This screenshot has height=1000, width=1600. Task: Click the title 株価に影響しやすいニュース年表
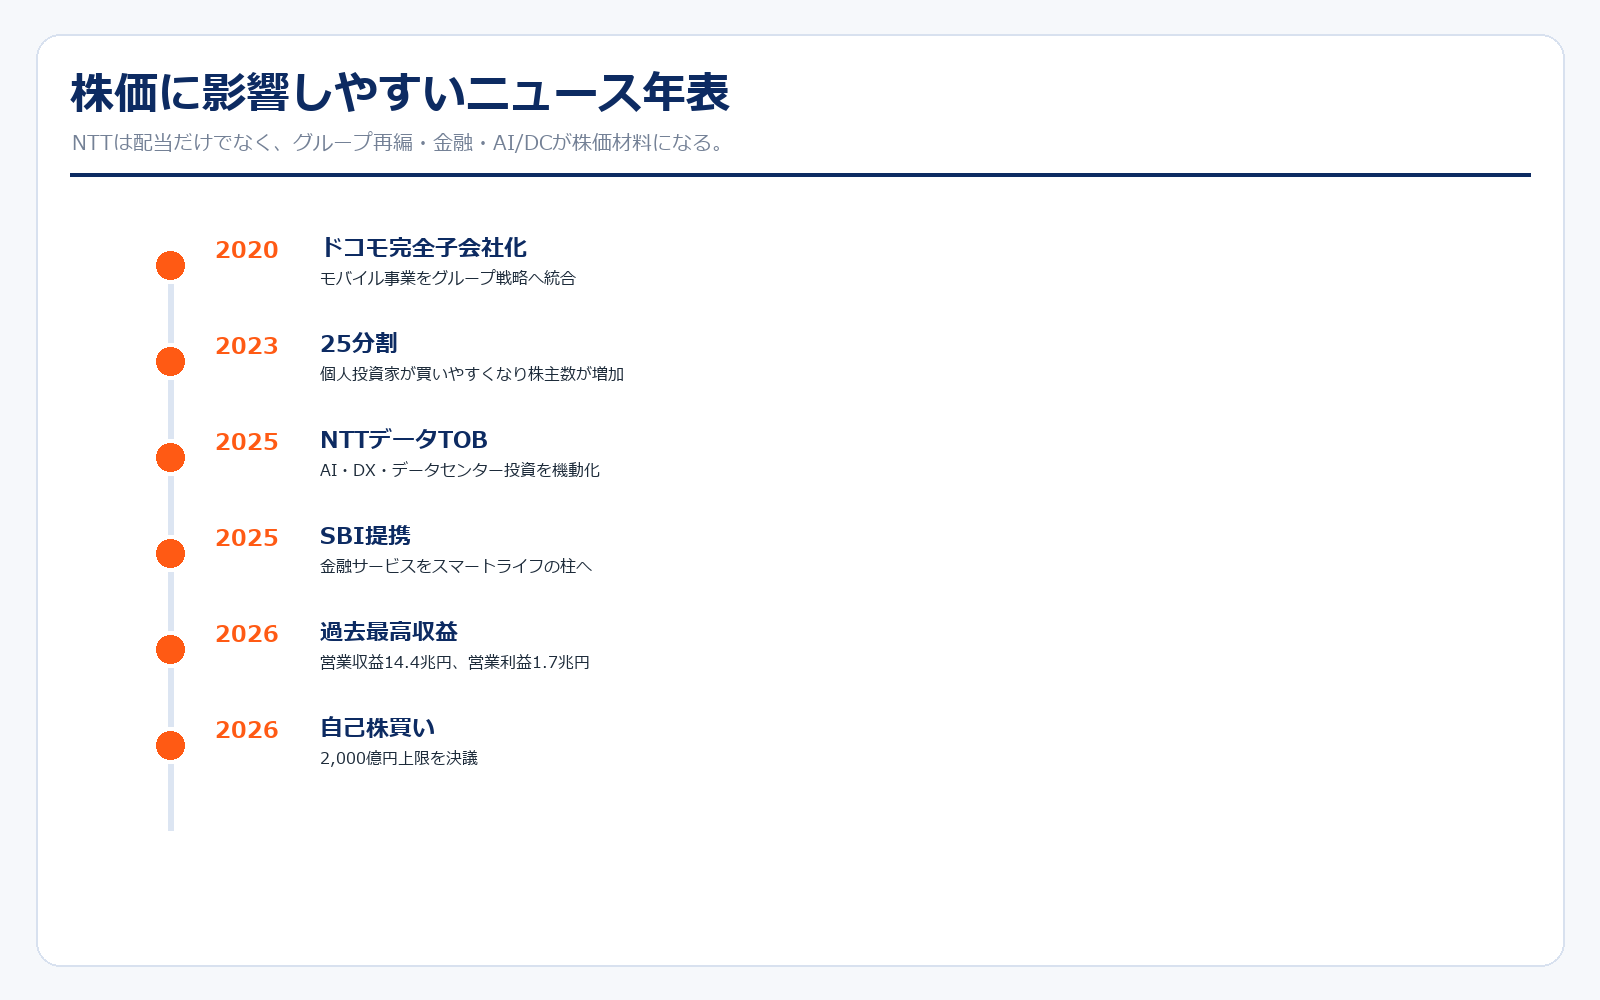[400, 93]
